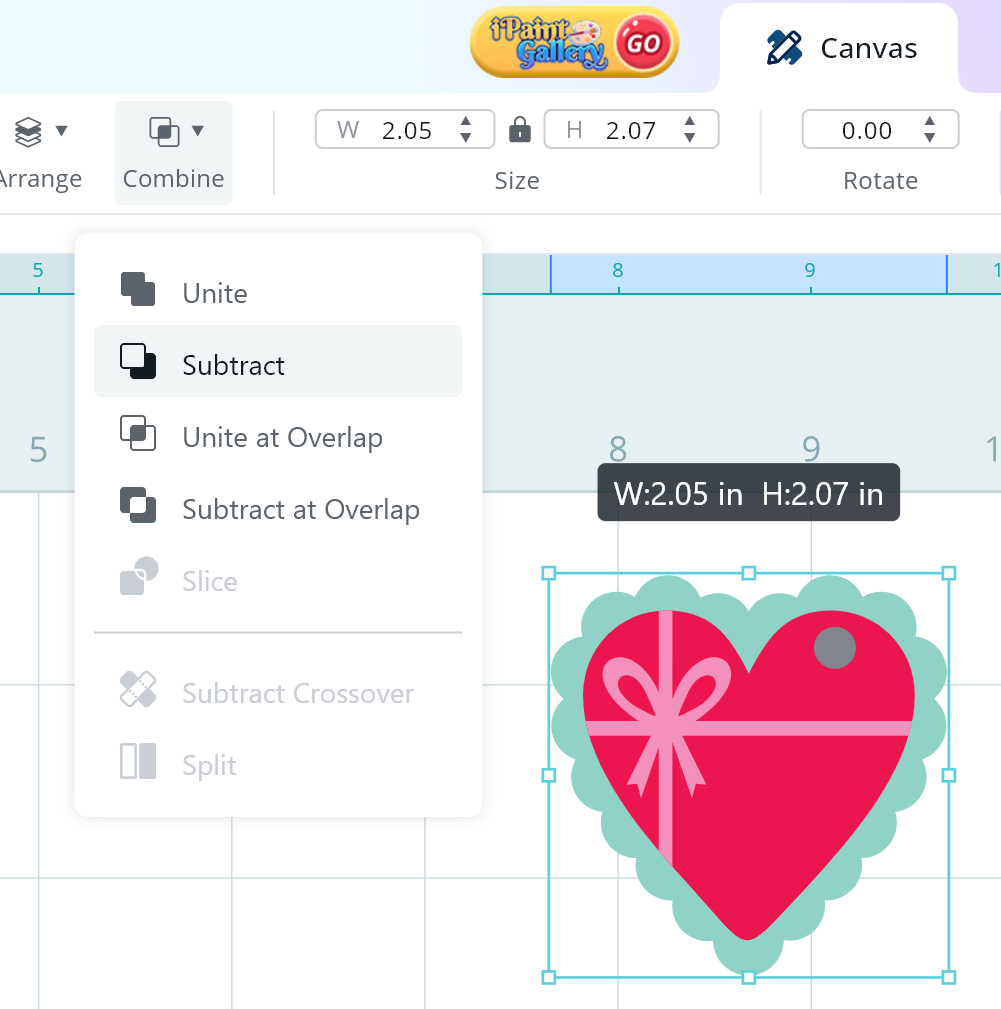Click the Arrange layers icon

pos(28,131)
